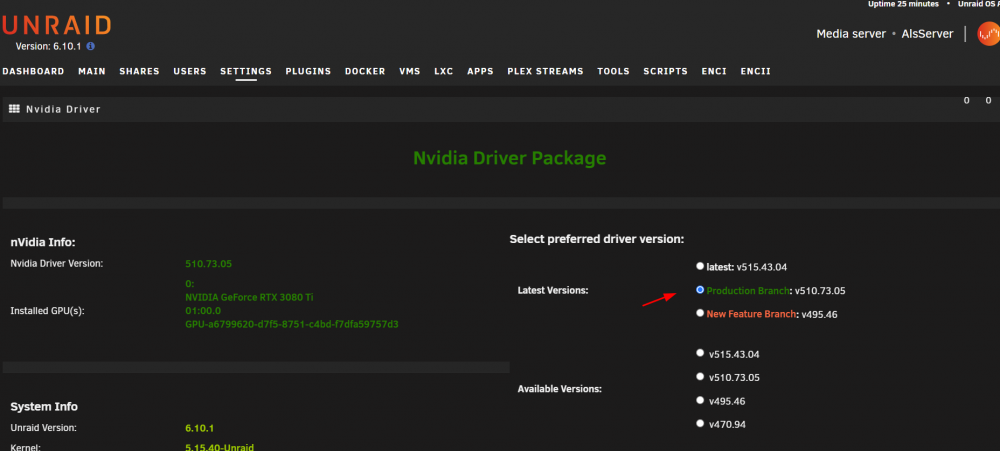This screenshot has height=451, width=1000.
Task: Choose available version v515.43.04 radio
Action: 700,353
